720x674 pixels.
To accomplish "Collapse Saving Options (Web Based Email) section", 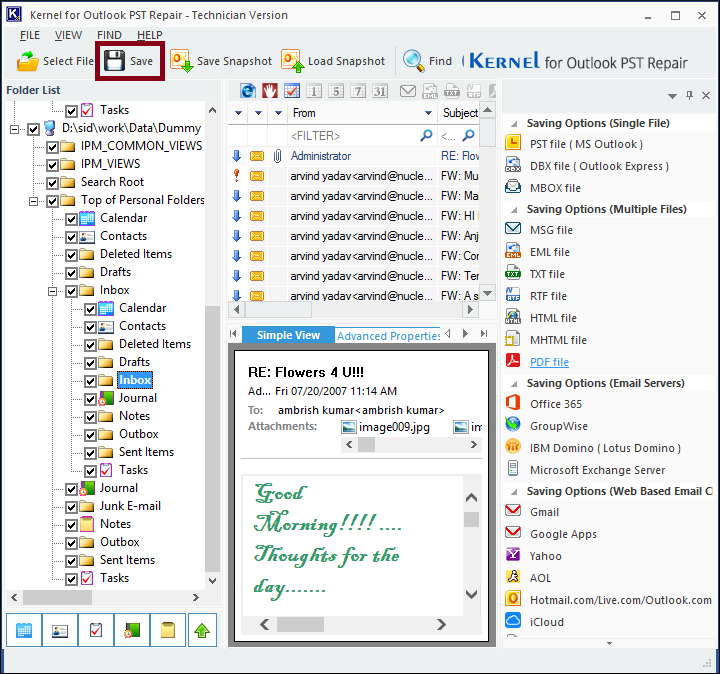I will tap(514, 492).
